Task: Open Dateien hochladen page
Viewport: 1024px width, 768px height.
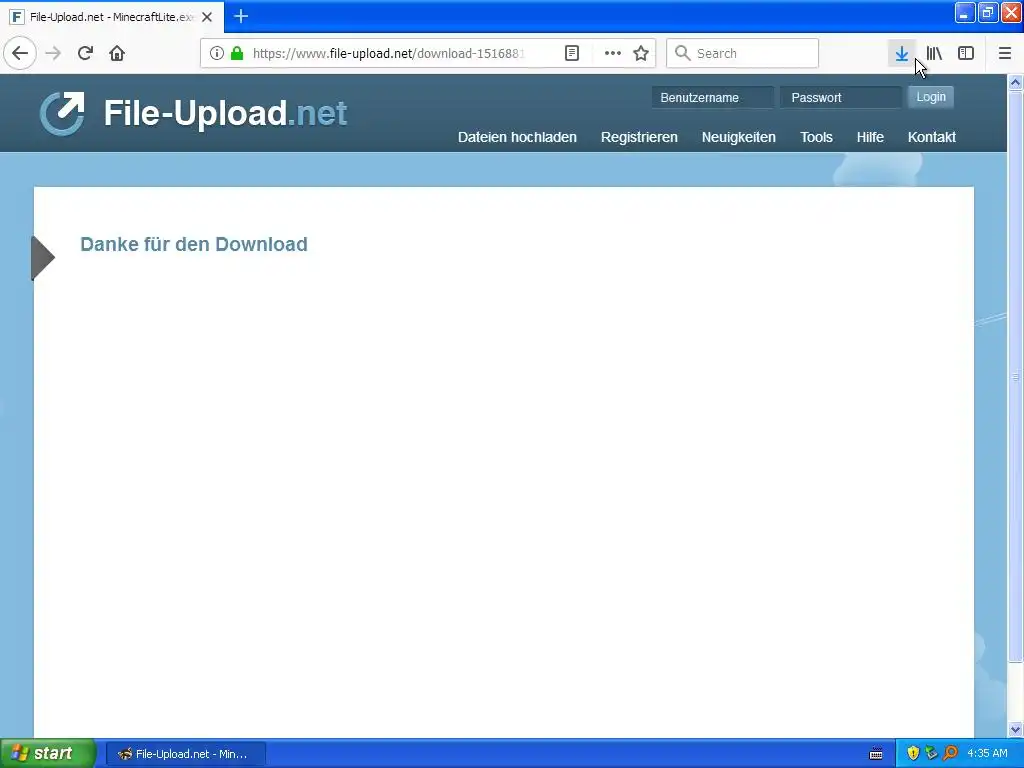Action: [517, 137]
